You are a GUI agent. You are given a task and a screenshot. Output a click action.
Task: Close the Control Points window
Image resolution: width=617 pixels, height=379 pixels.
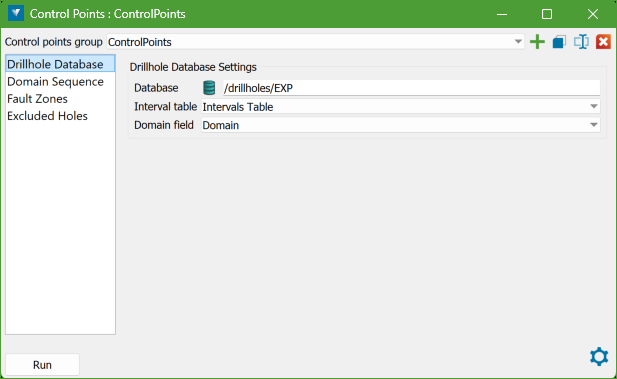[593, 14]
